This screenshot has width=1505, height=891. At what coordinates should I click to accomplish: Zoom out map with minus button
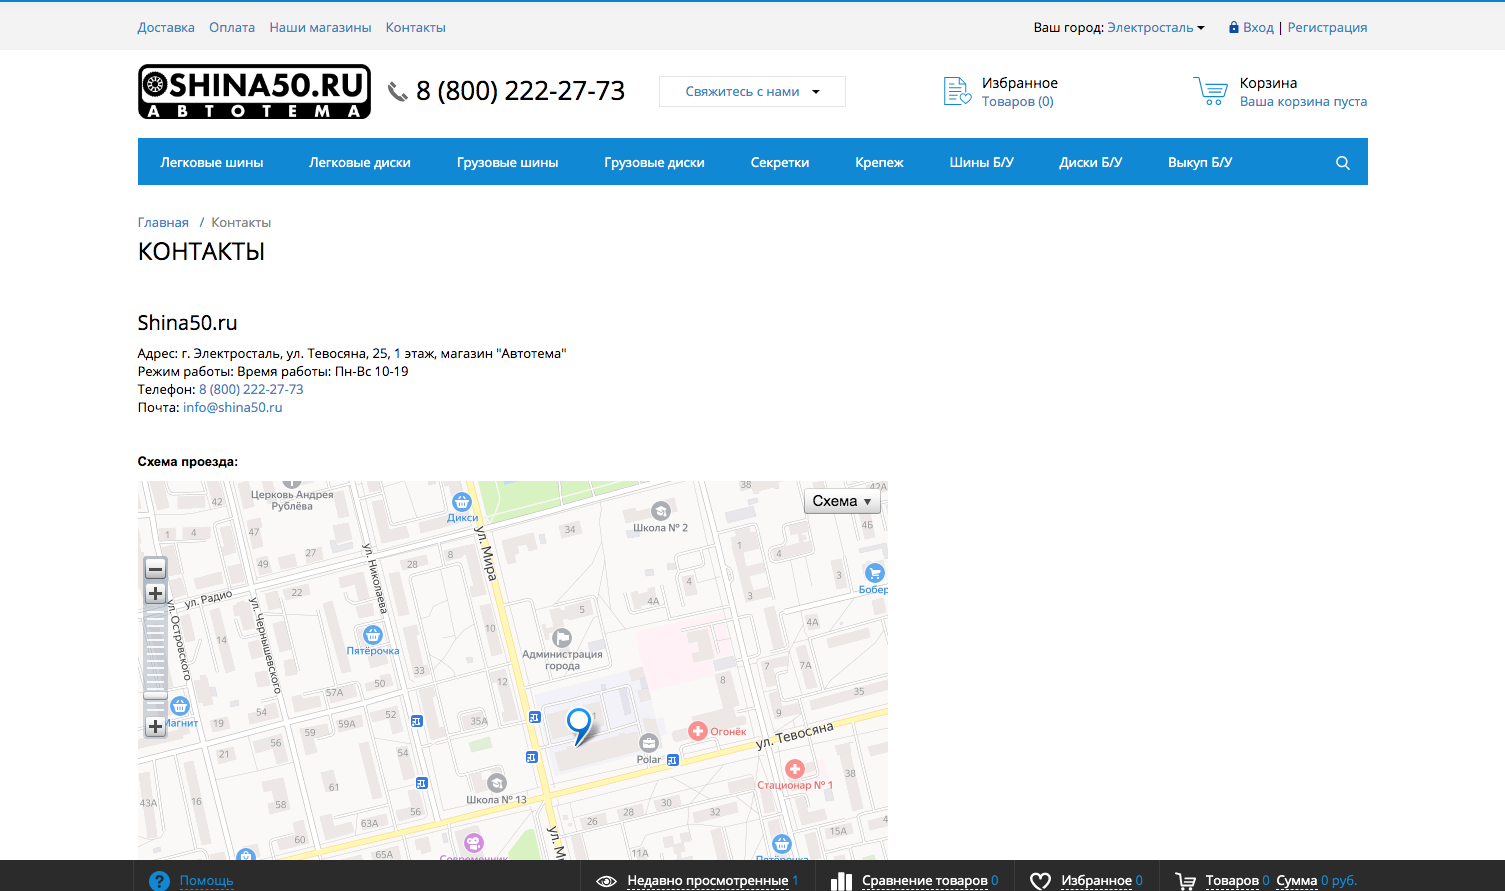(x=155, y=569)
